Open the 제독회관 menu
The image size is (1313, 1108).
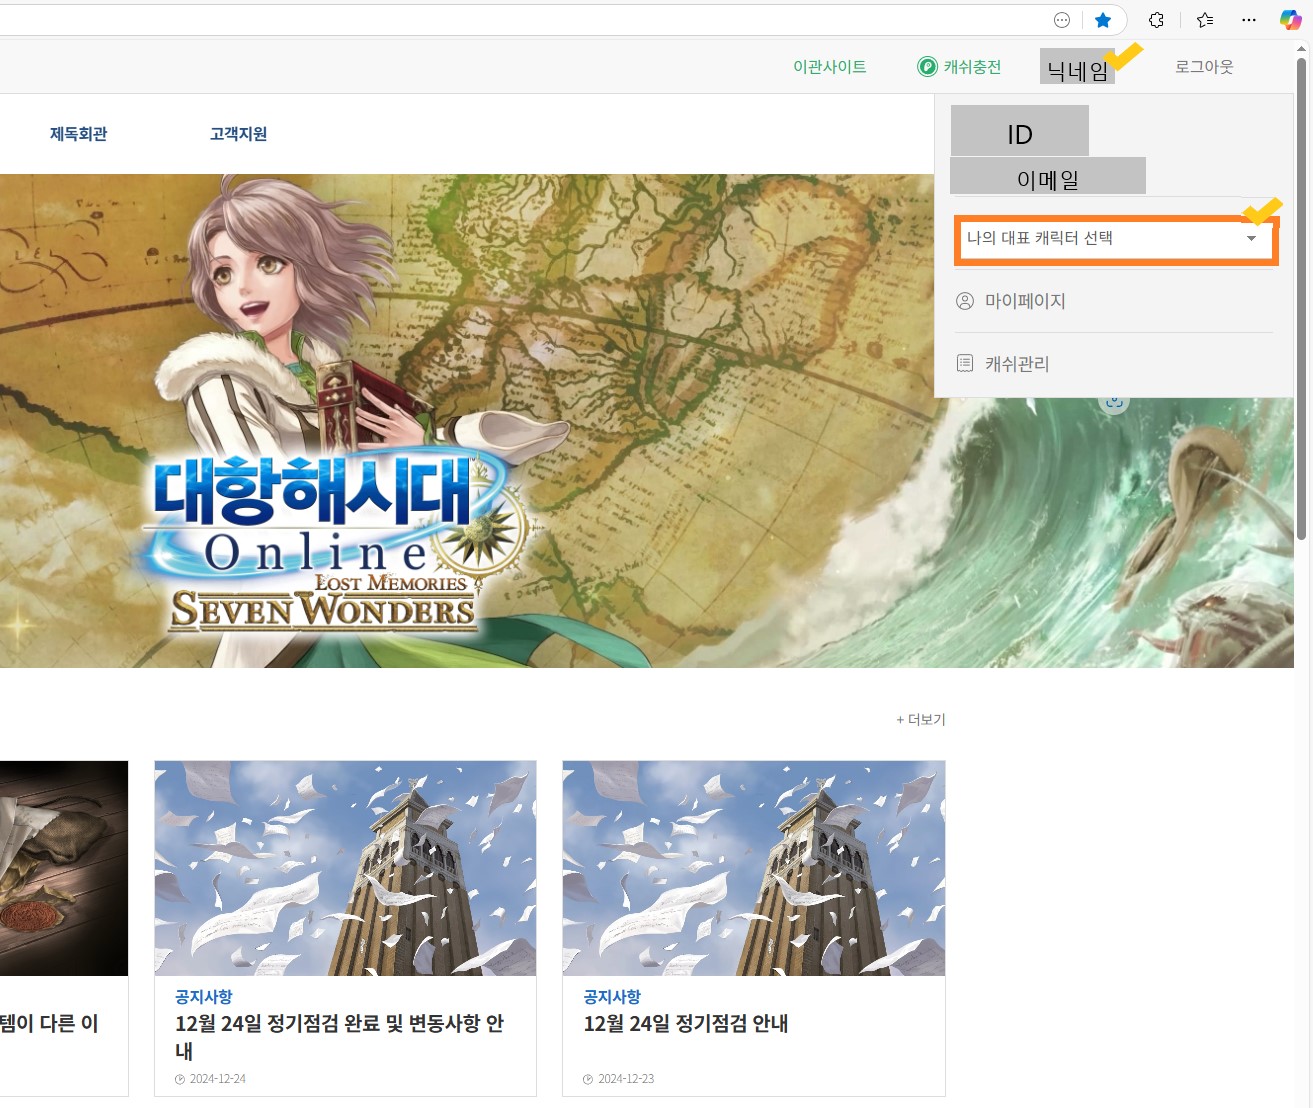click(x=79, y=134)
